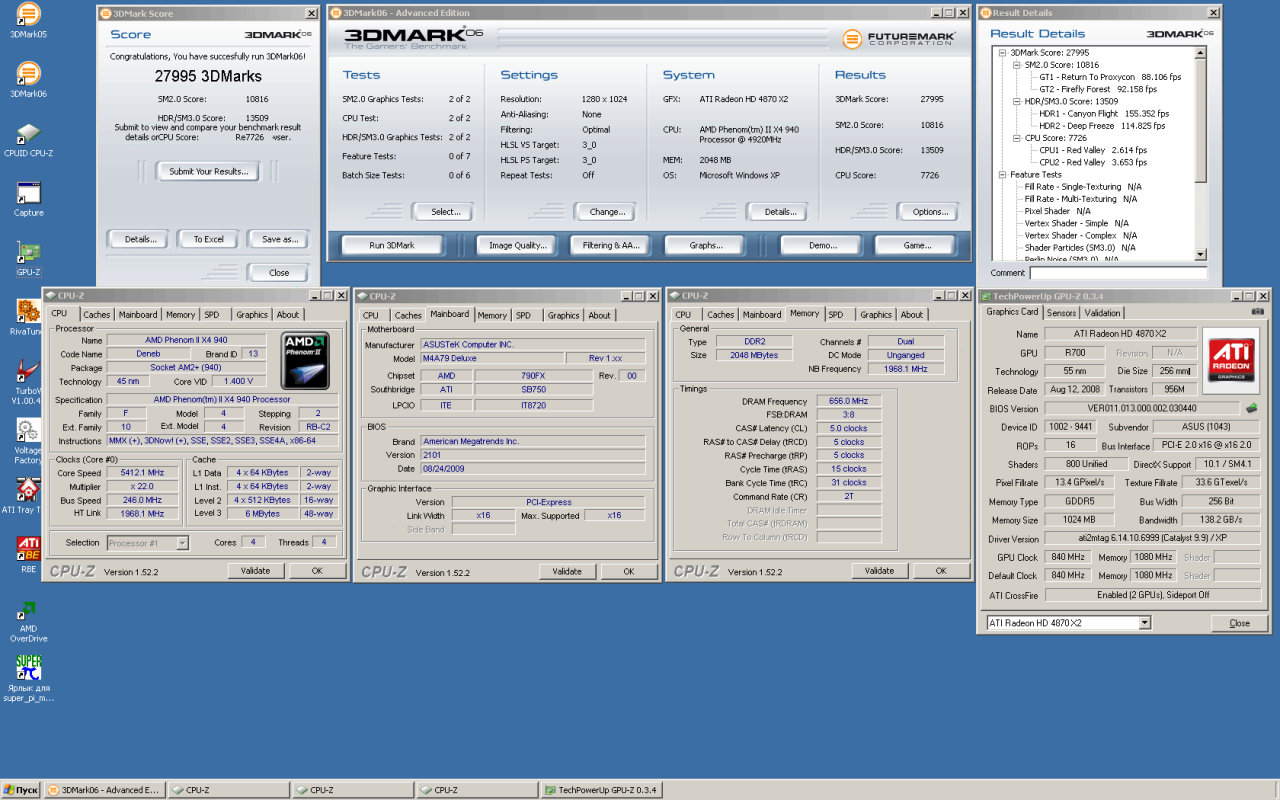Launch TurboV desktop shortcut
Image resolution: width=1280 pixels, height=800 pixels.
pos(28,371)
